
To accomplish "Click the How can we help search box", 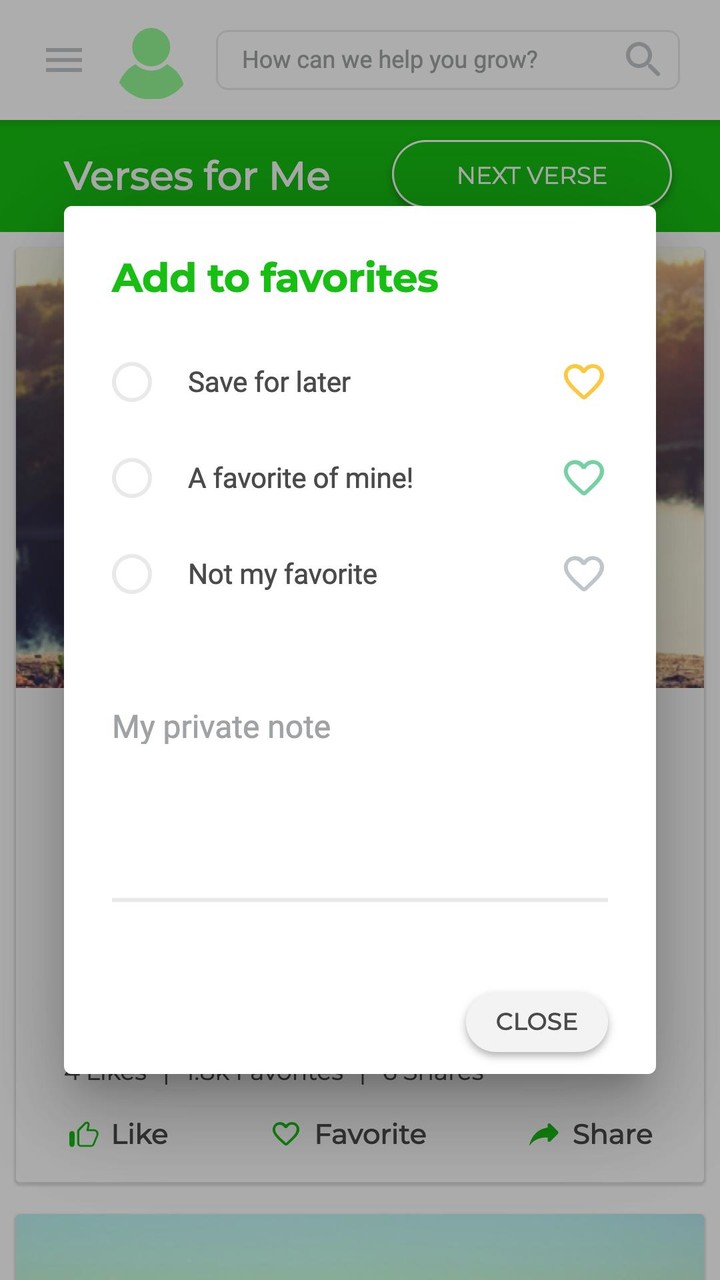I will [420, 61].
